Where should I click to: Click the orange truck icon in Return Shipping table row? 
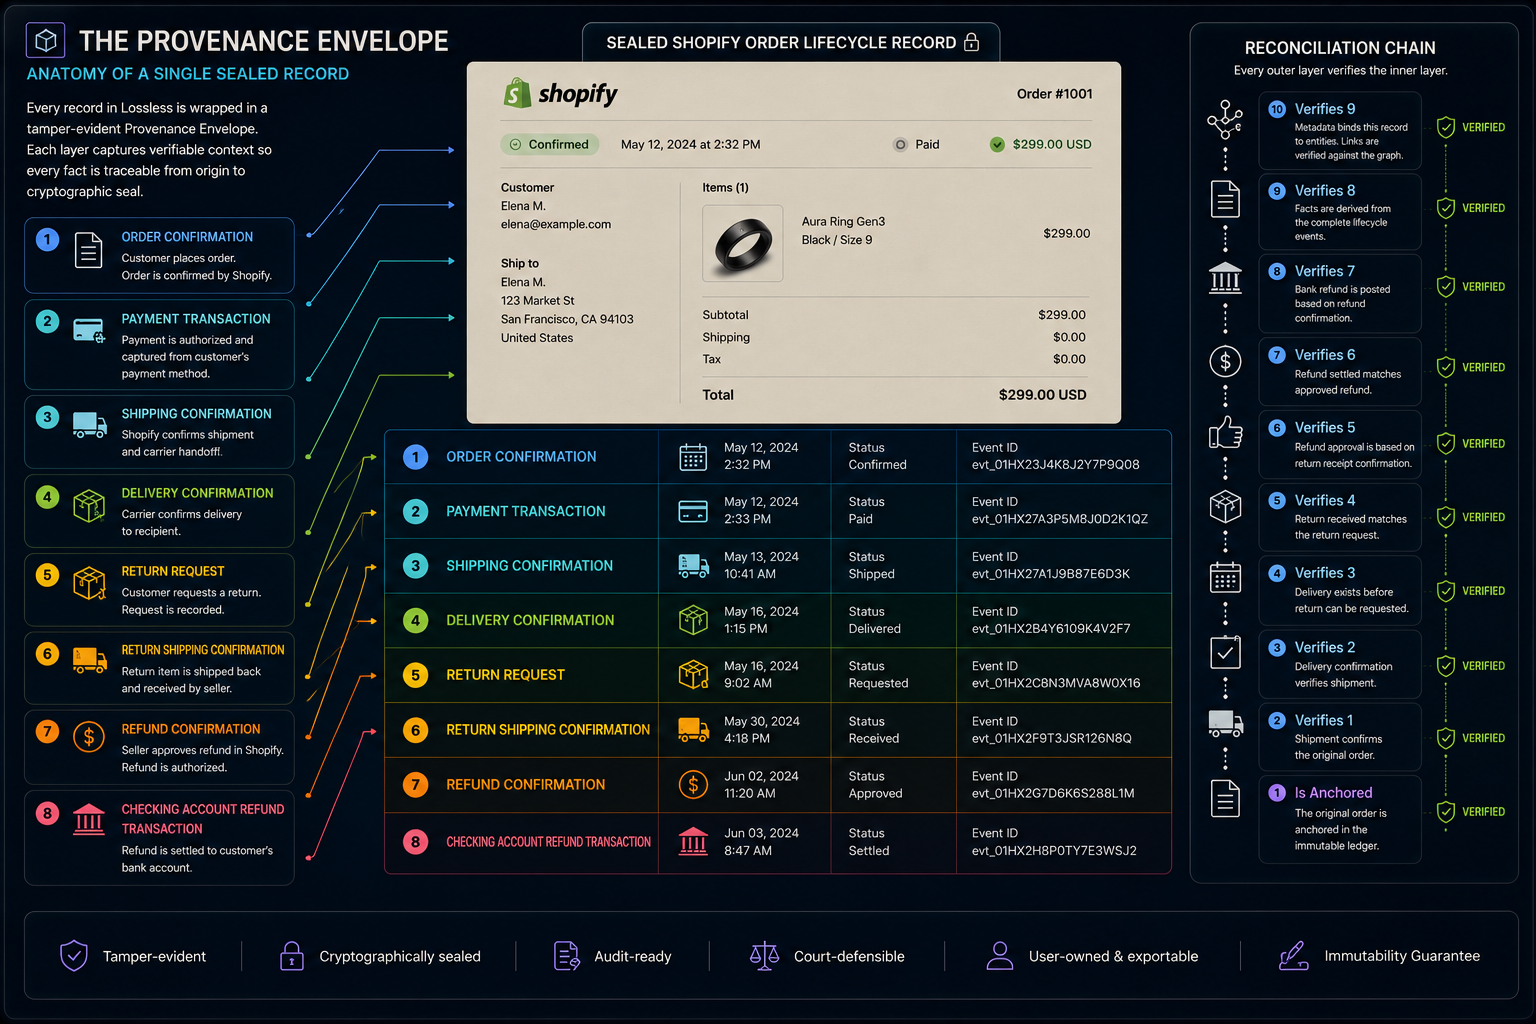(693, 729)
